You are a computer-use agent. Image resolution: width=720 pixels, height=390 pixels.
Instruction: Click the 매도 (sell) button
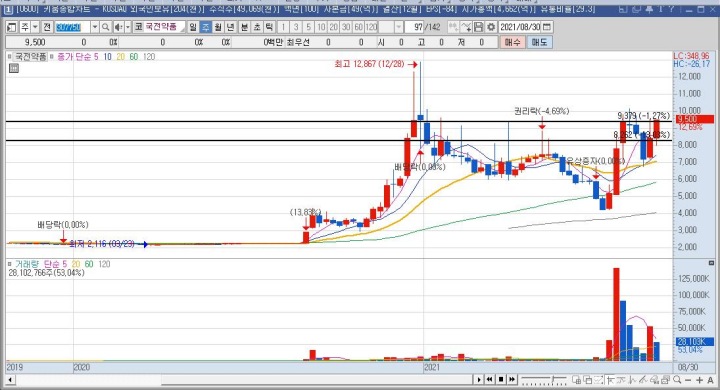(x=539, y=42)
